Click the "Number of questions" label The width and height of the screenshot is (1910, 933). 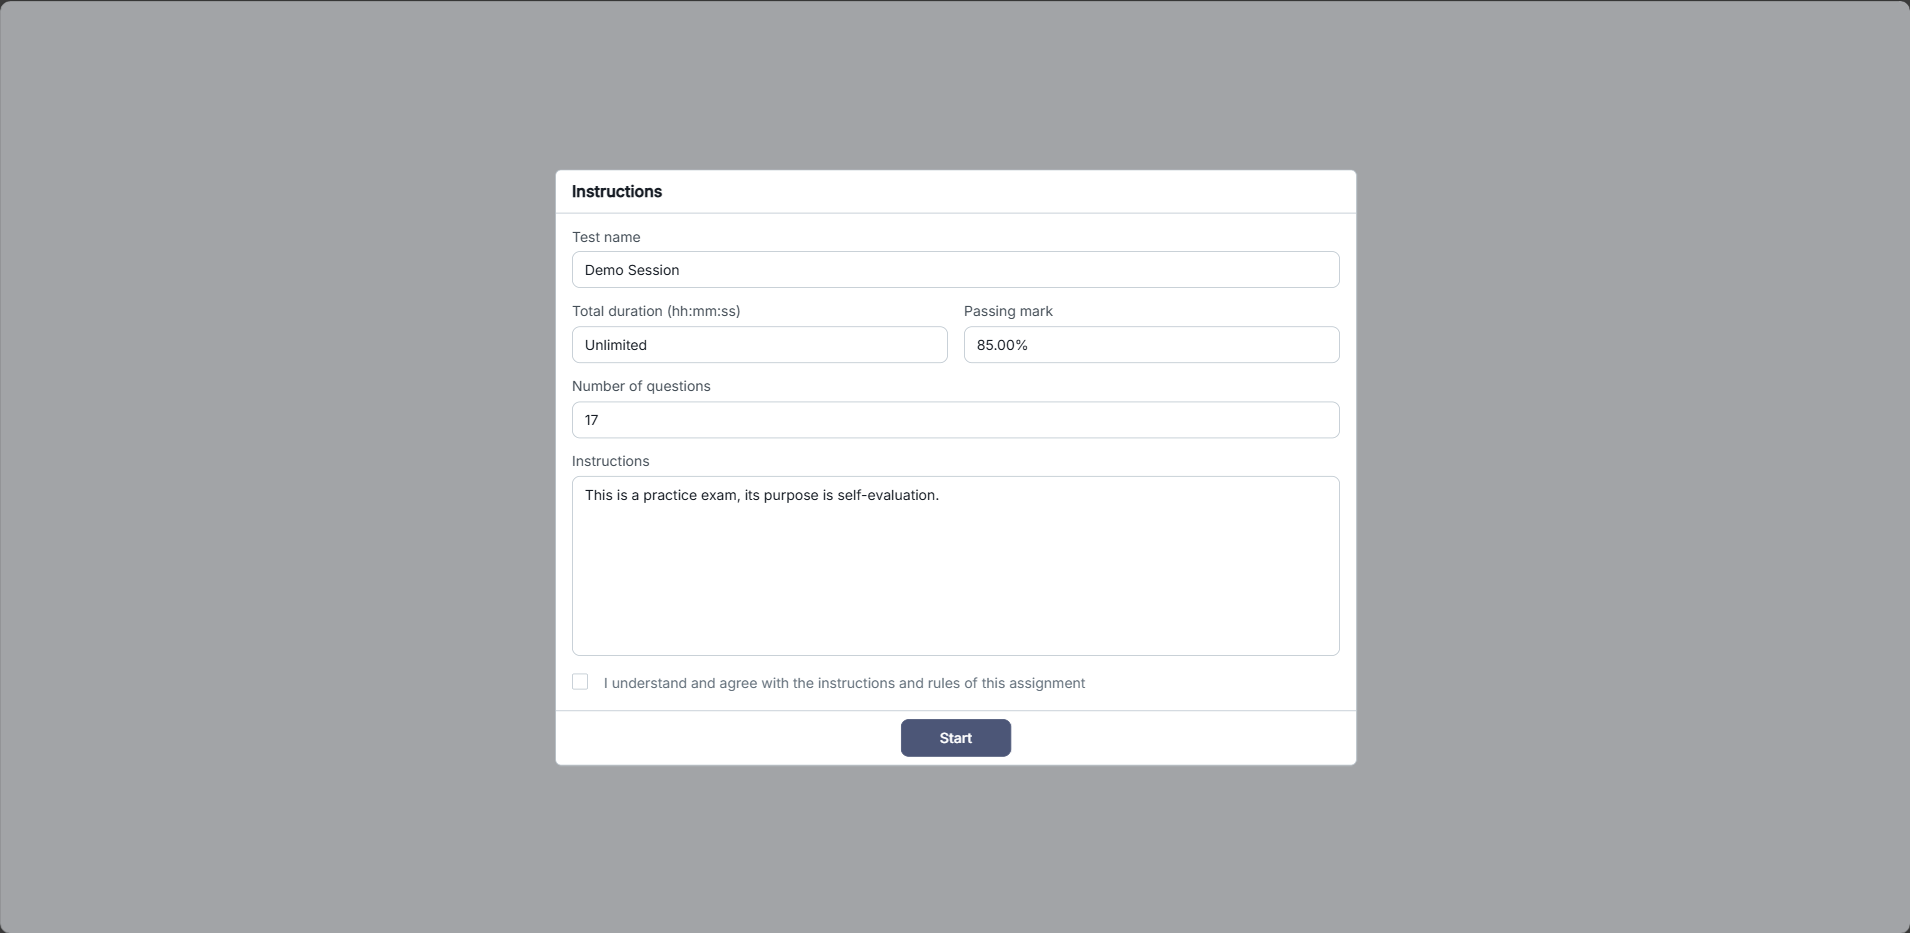click(641, 386)
